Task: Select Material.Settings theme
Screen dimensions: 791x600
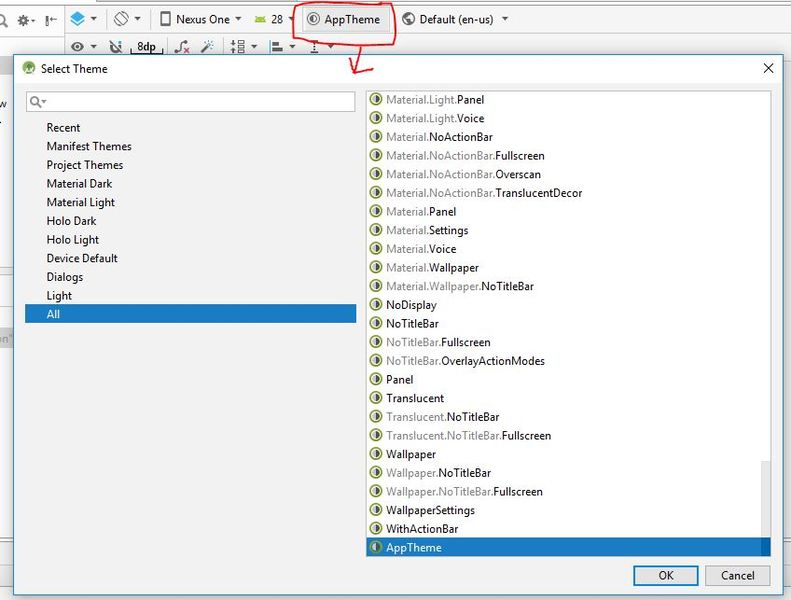Action: pos(427,230)
